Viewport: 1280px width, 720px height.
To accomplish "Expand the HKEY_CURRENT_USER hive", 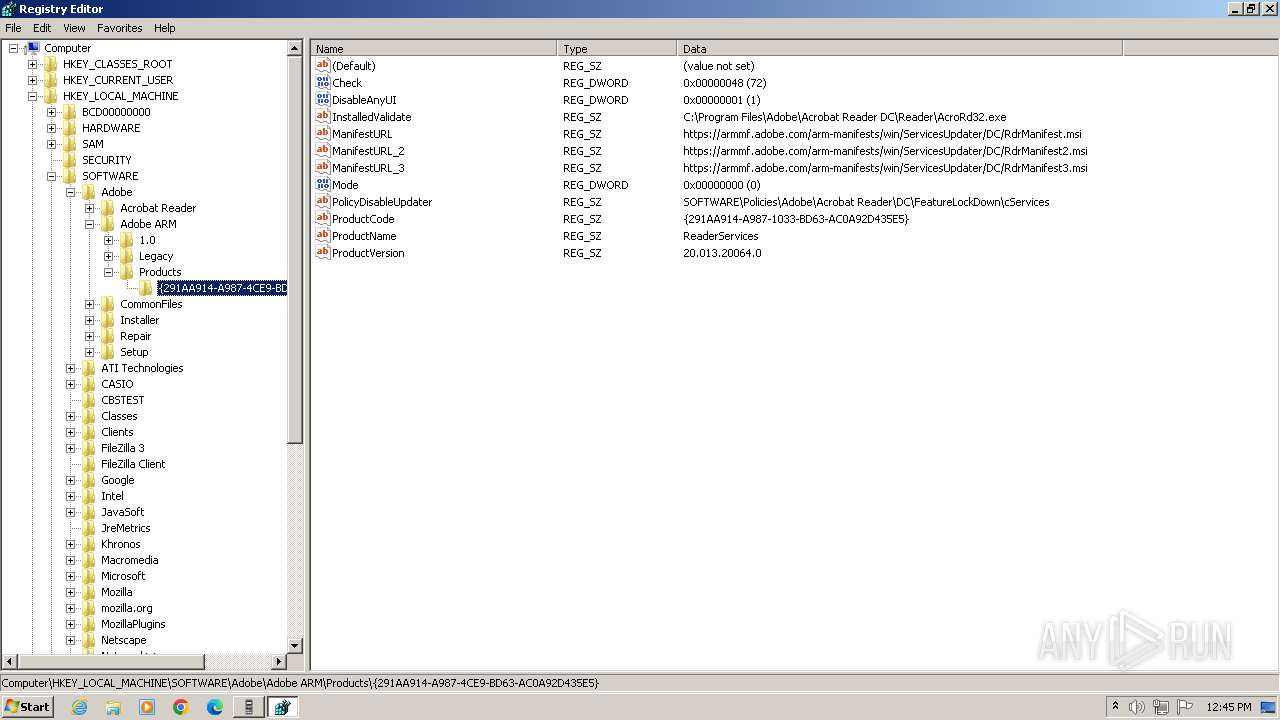I will [x=33, y=80].
